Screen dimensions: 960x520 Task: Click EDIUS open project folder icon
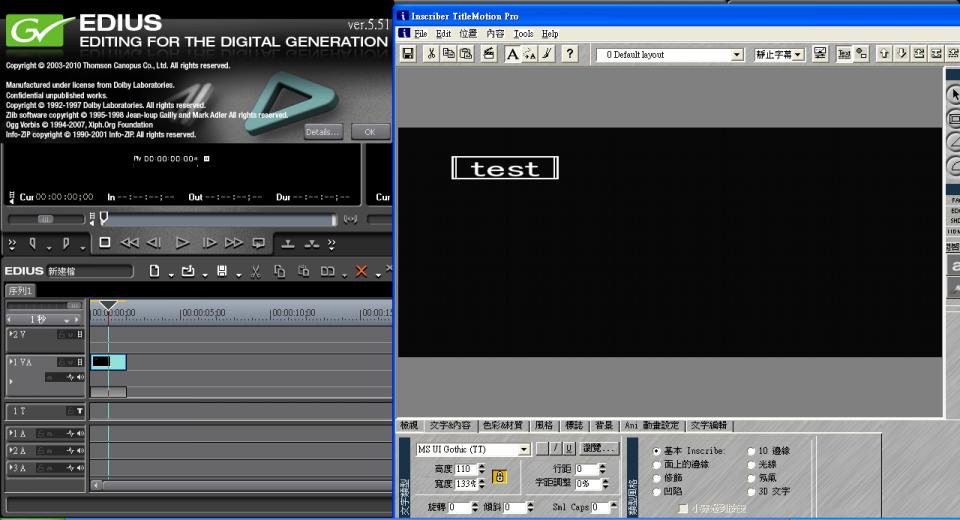pyautogui.click(x=188, y=271)
